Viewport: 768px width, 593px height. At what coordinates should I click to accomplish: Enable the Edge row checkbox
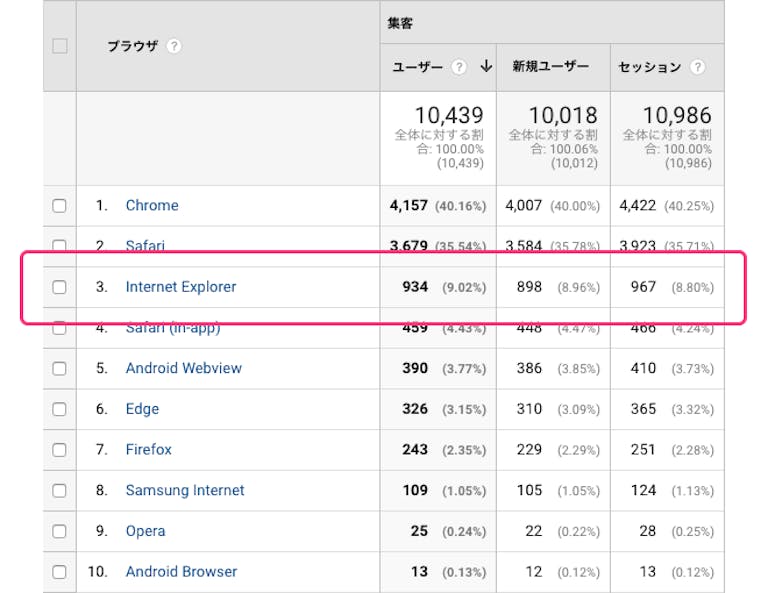coord(59,409)
